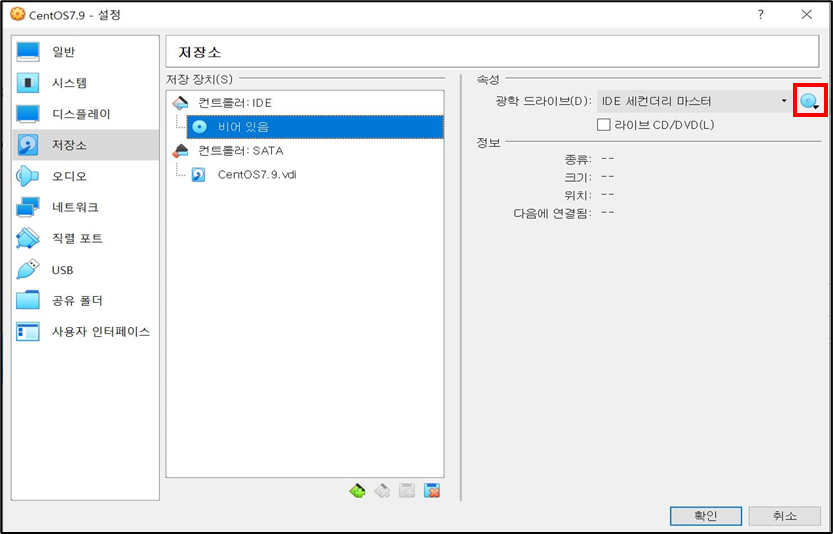833x534 pixels.
Task: Open the USB settings category
Action: [x=85, y=269]
